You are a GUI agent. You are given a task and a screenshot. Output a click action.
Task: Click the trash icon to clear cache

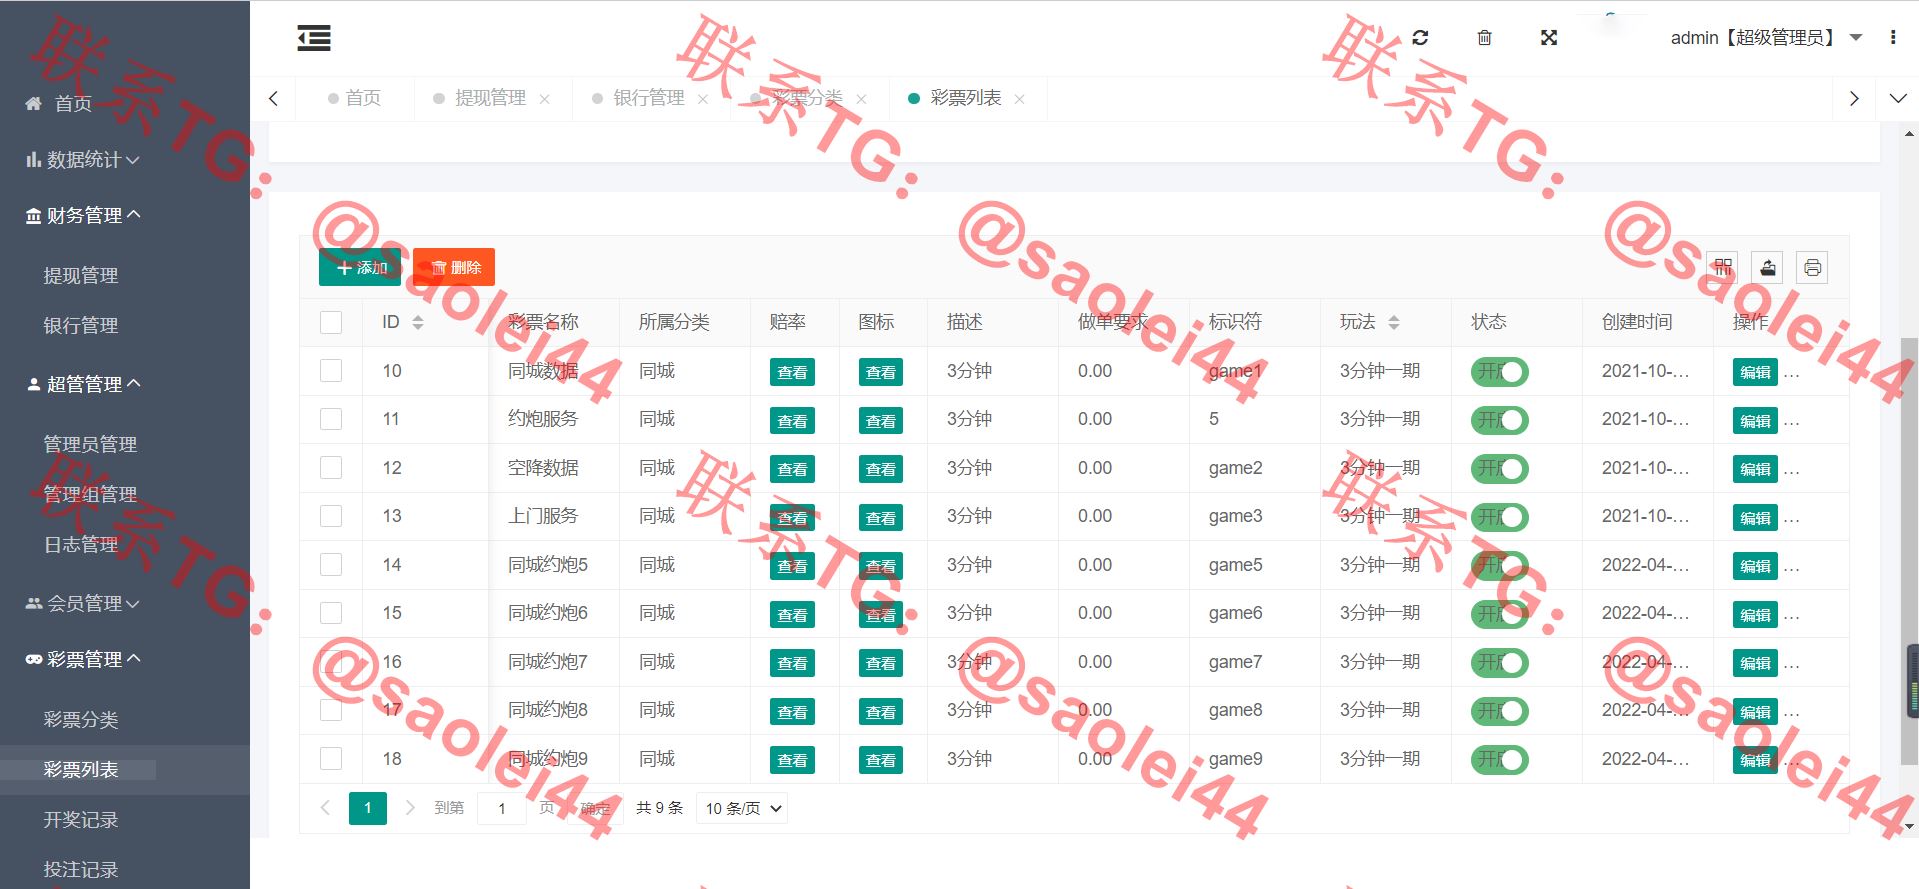(x=1484, y=38)
